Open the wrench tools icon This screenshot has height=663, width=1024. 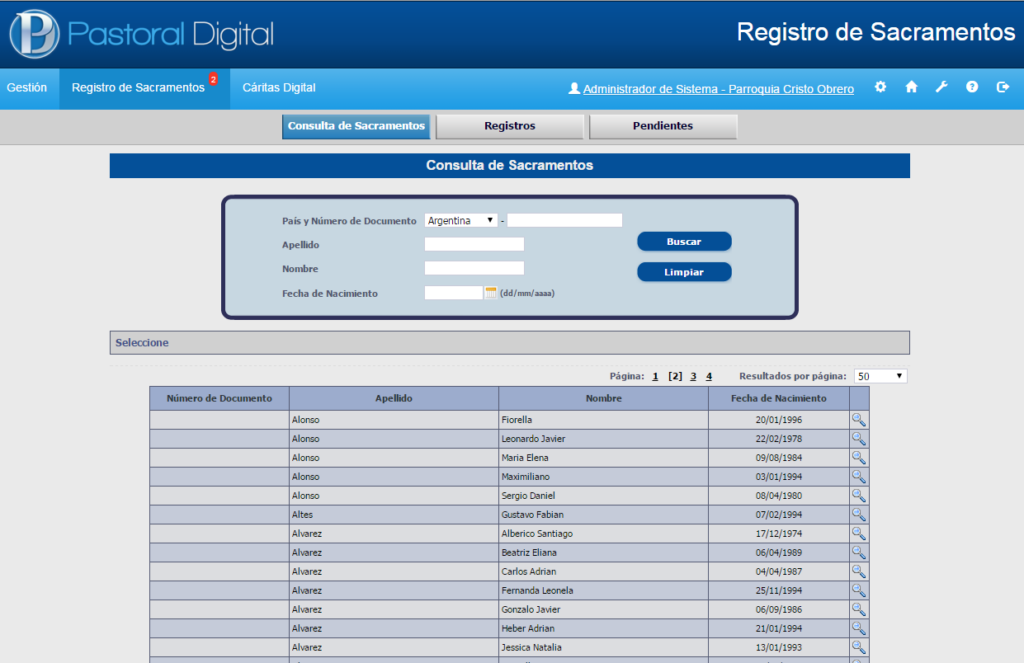942,87
